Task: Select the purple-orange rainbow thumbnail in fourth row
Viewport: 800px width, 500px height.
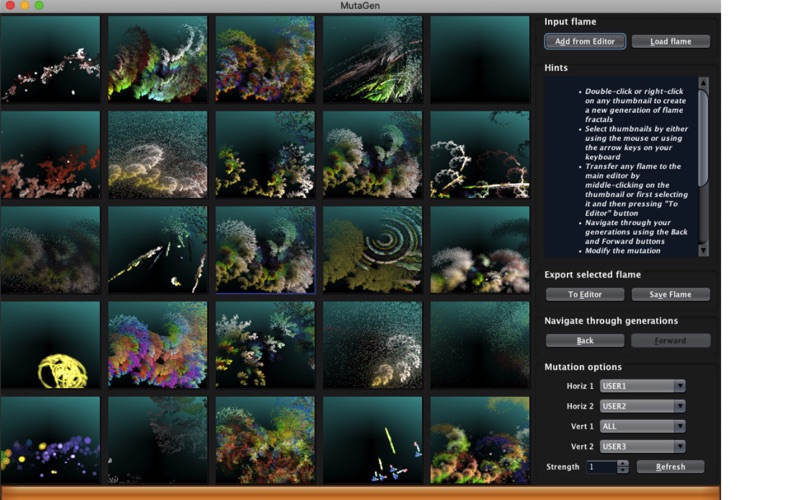Action: (x=158, y=345)
